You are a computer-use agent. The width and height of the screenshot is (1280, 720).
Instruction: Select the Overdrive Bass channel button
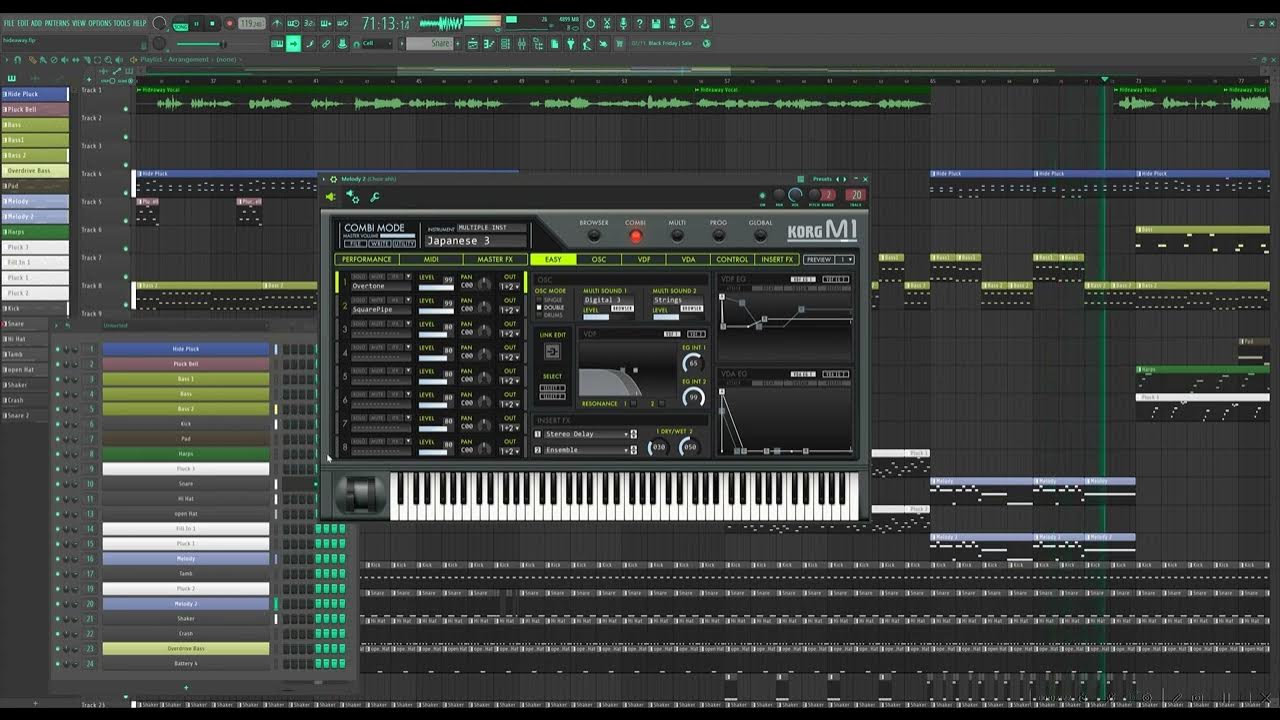(186, 649)
